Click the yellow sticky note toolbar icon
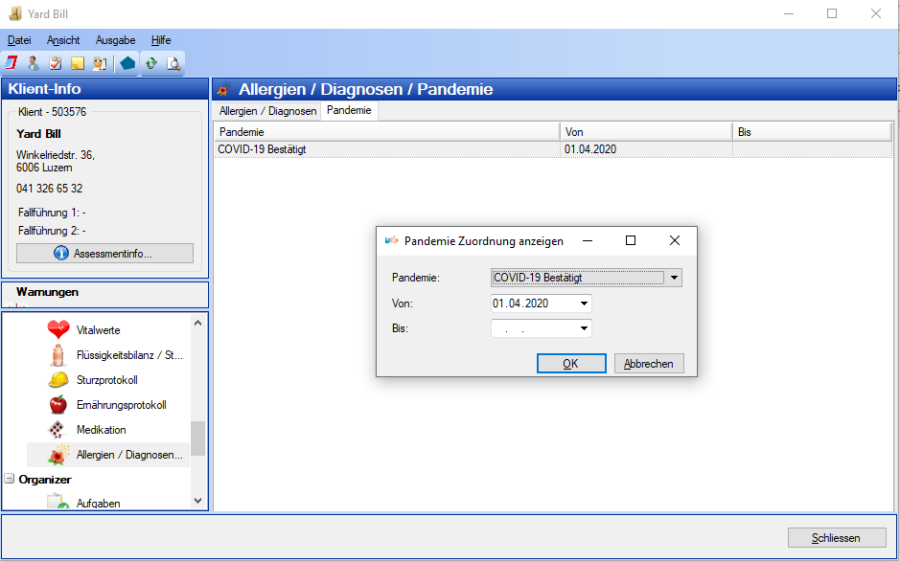Screen dimensions: 900x562 click(77, 63)
